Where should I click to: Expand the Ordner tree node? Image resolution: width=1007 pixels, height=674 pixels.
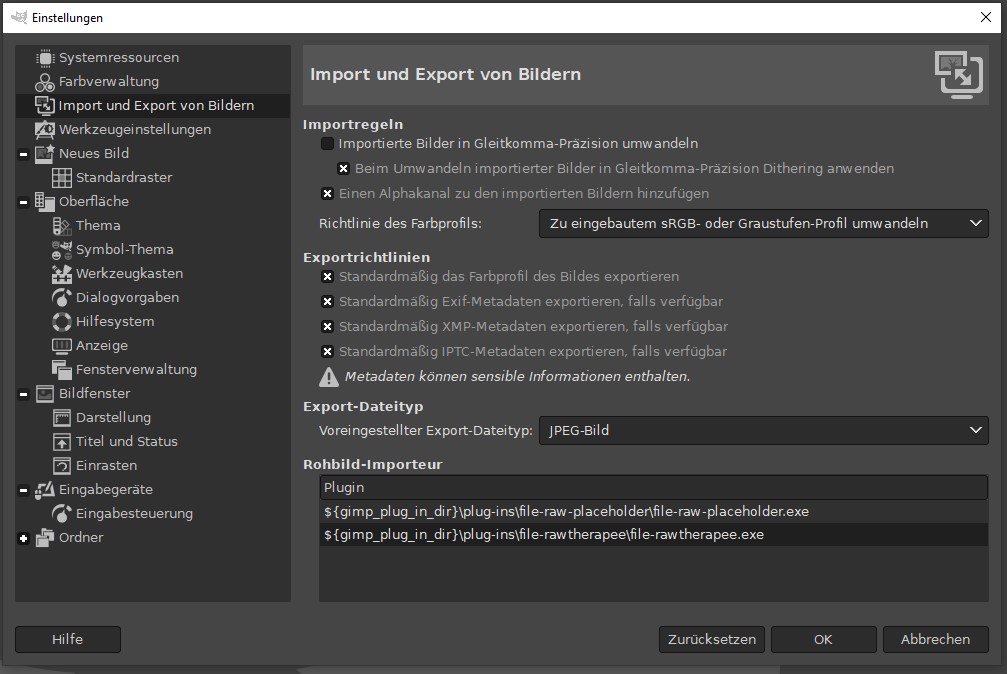tap(23, 538)
